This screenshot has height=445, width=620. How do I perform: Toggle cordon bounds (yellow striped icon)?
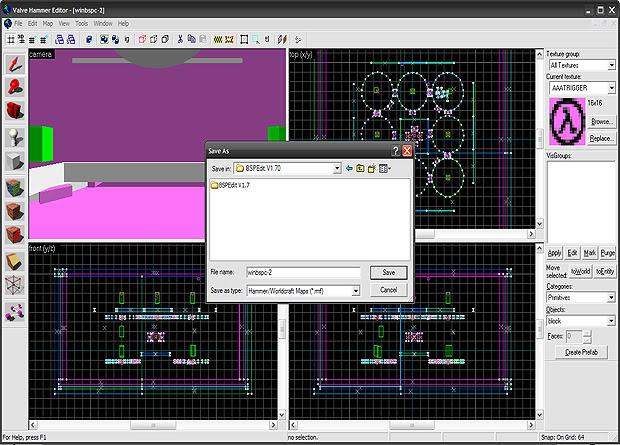pos(218,39)
